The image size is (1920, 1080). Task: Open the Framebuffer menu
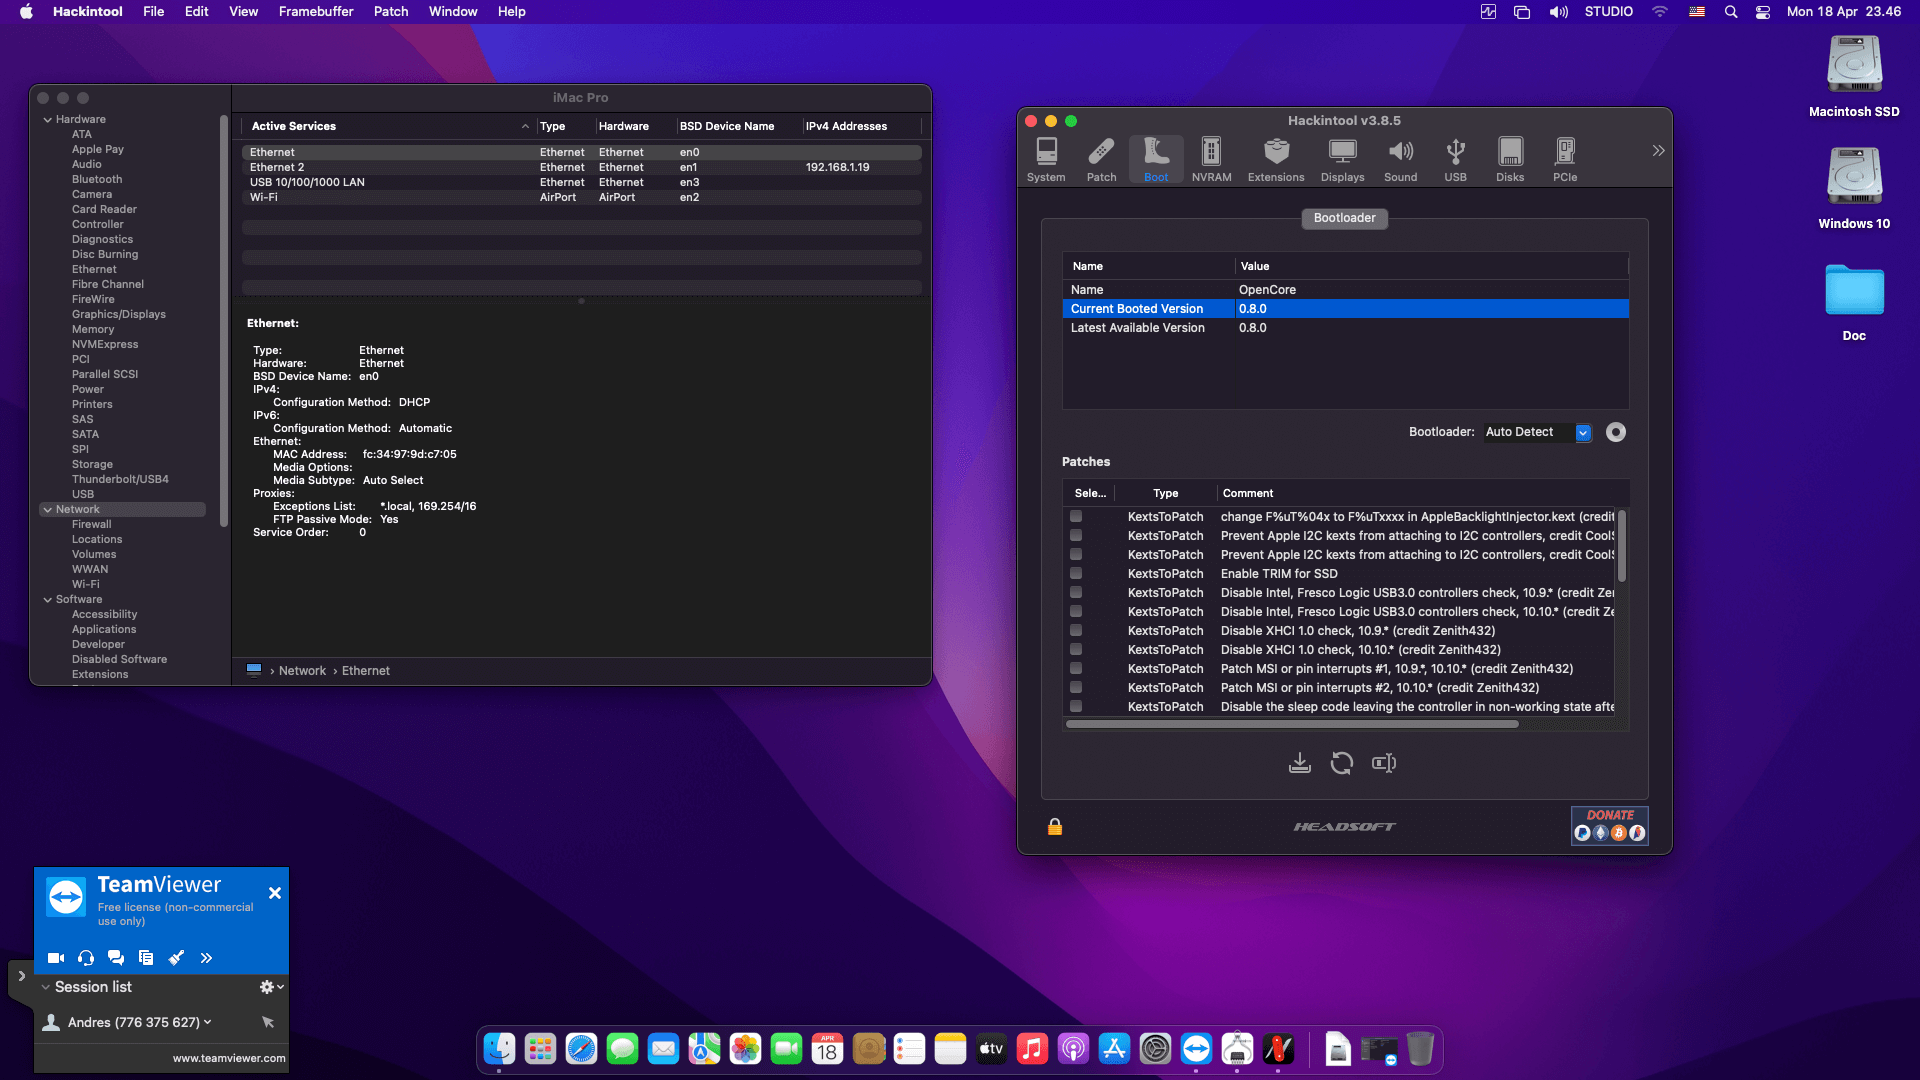(x=316, y=12)
